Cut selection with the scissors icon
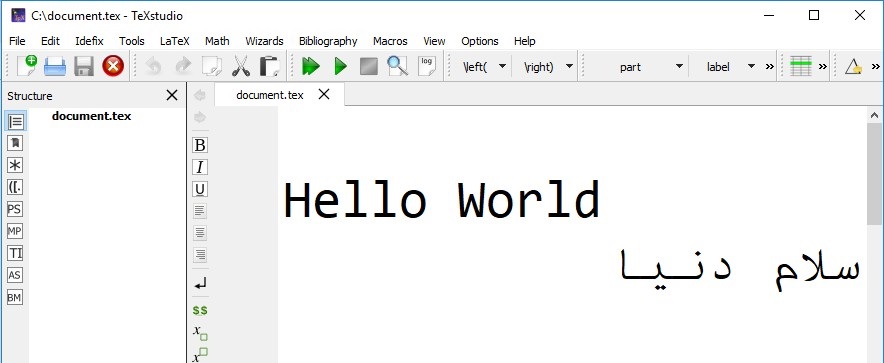 [241, 67]
